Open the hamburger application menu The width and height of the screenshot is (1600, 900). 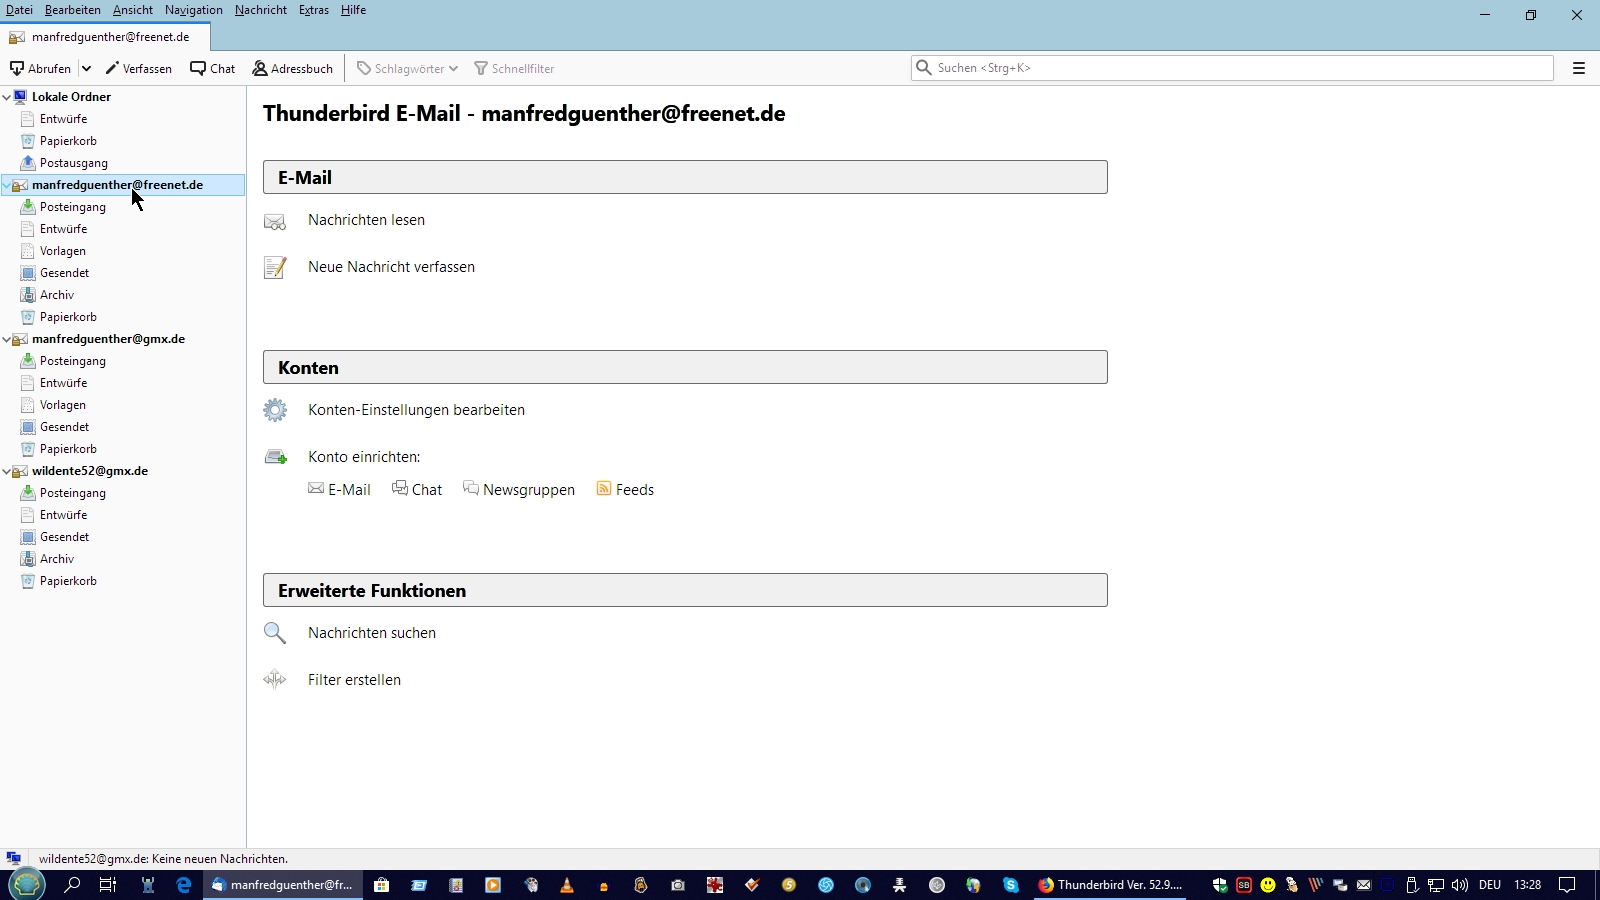[x=1579, y=68]
